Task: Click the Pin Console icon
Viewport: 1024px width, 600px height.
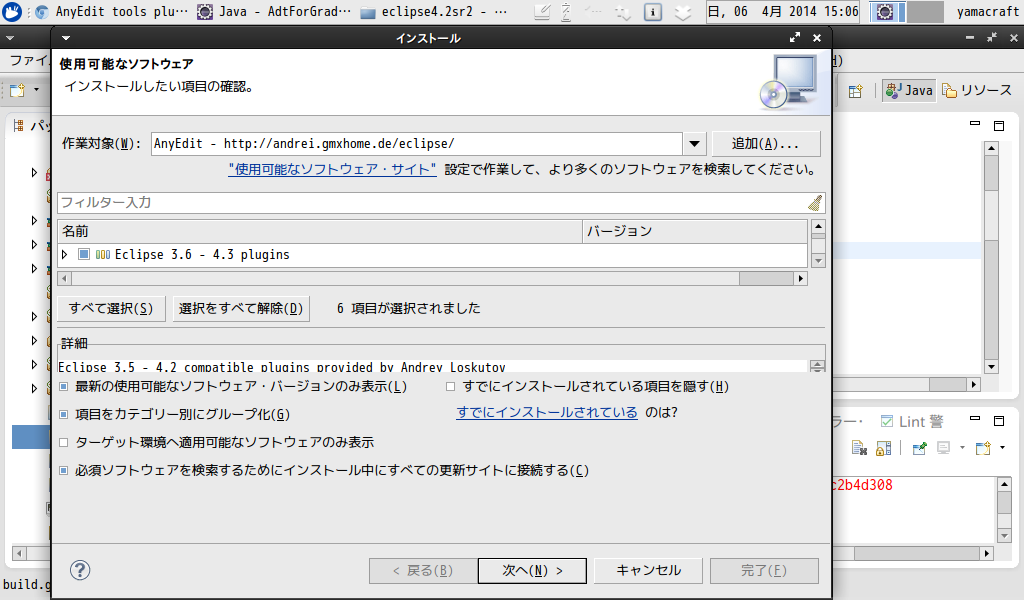Action: pyautogui.click(x=920, y=448)
